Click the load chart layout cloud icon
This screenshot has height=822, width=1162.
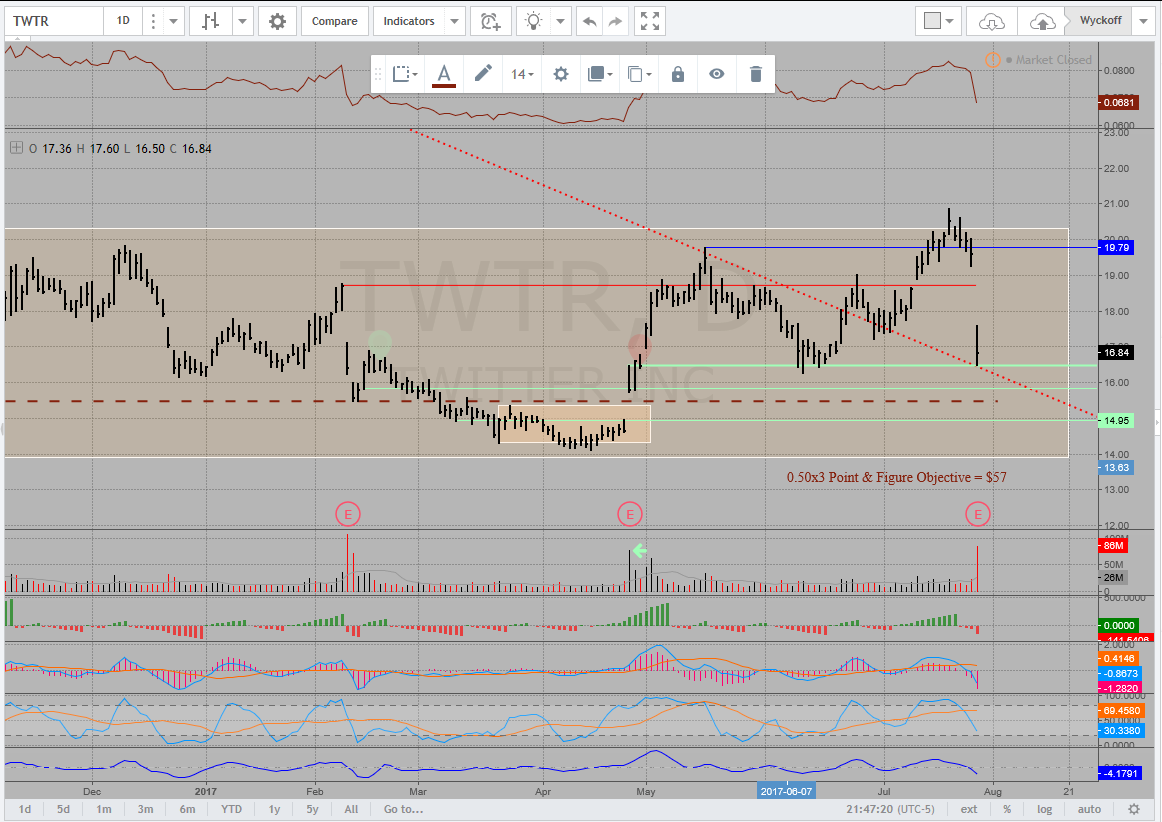(x=991, y=21)
